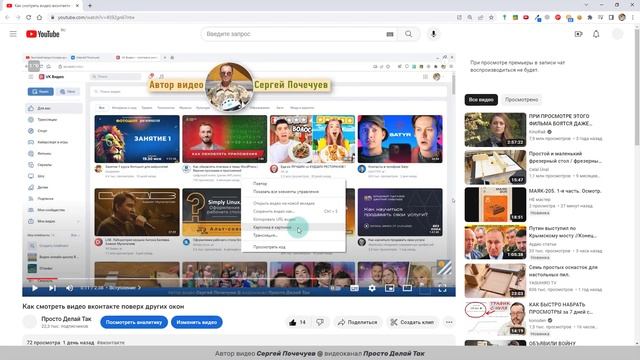The height and width of the screenshot is (360, 640).
Task: Open thumbnail of "МАЯК-205. 1-я часть" video
Action: pos(495,204)
